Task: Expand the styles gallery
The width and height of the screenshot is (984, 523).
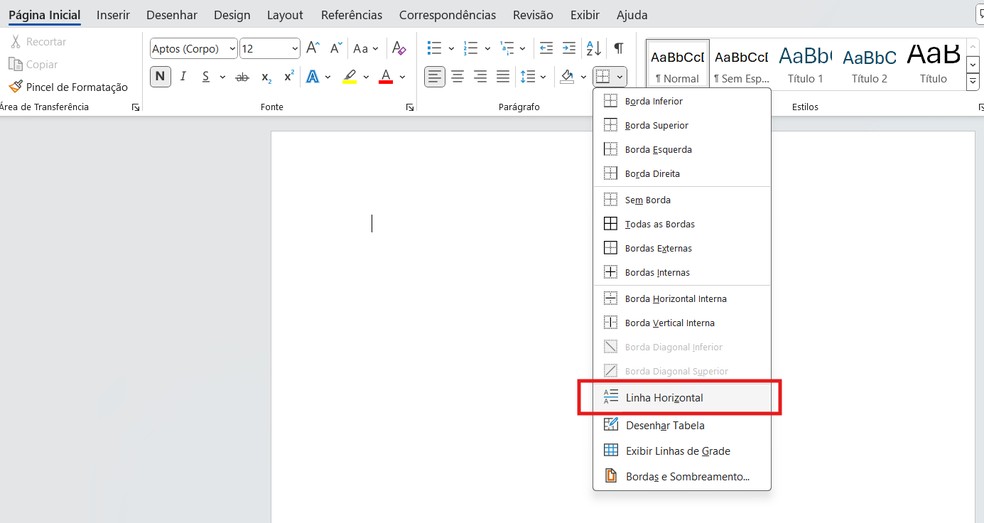Action: [x=973, y=81]
